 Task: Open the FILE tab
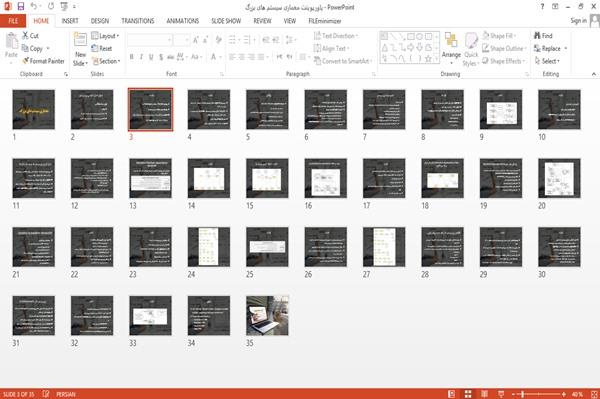[x=13, y=21]
